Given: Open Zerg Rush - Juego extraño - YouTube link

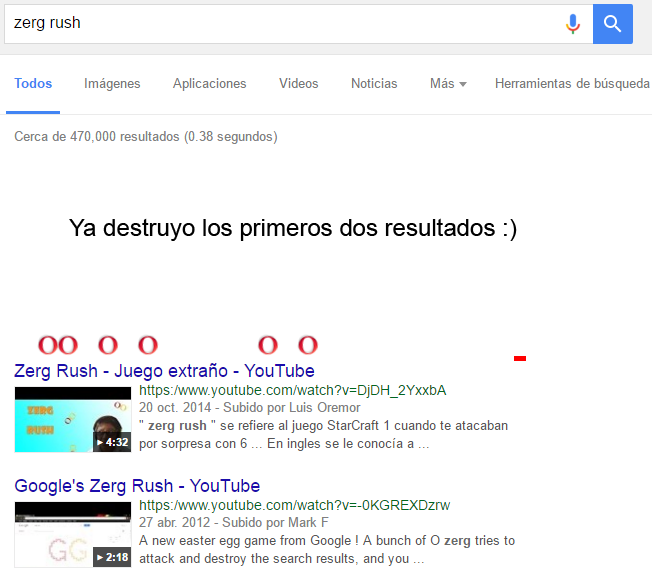Looking at the screenshot, I should point(164,371).
